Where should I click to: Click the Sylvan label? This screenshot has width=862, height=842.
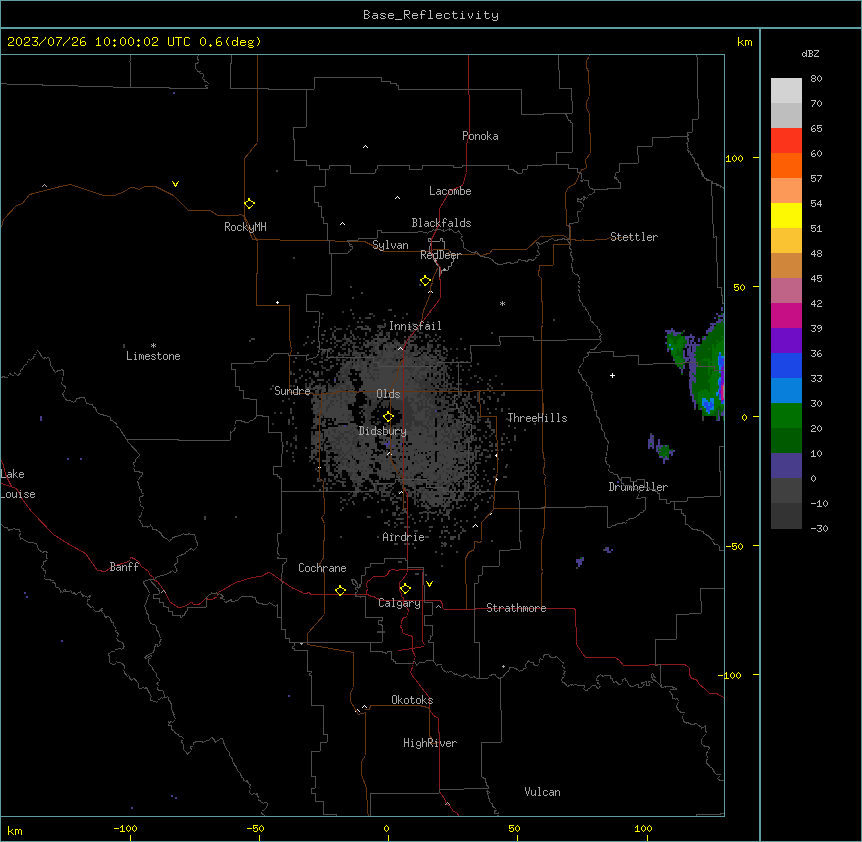(x=390, y=245)
